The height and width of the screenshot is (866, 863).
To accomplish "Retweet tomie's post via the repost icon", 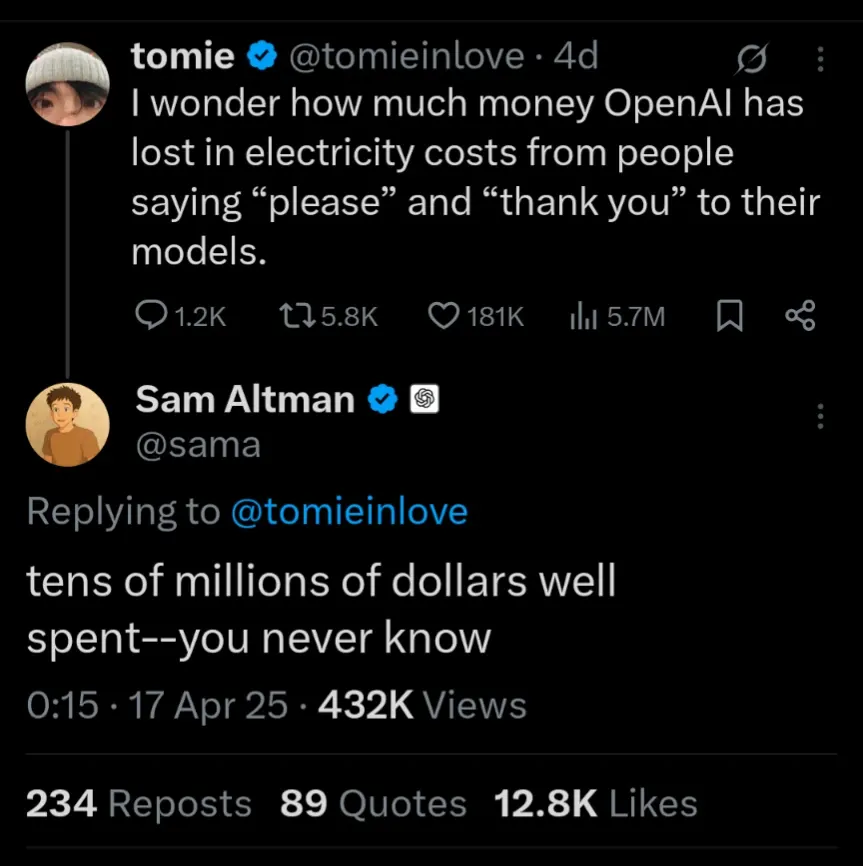I will [x=298, y=316].
